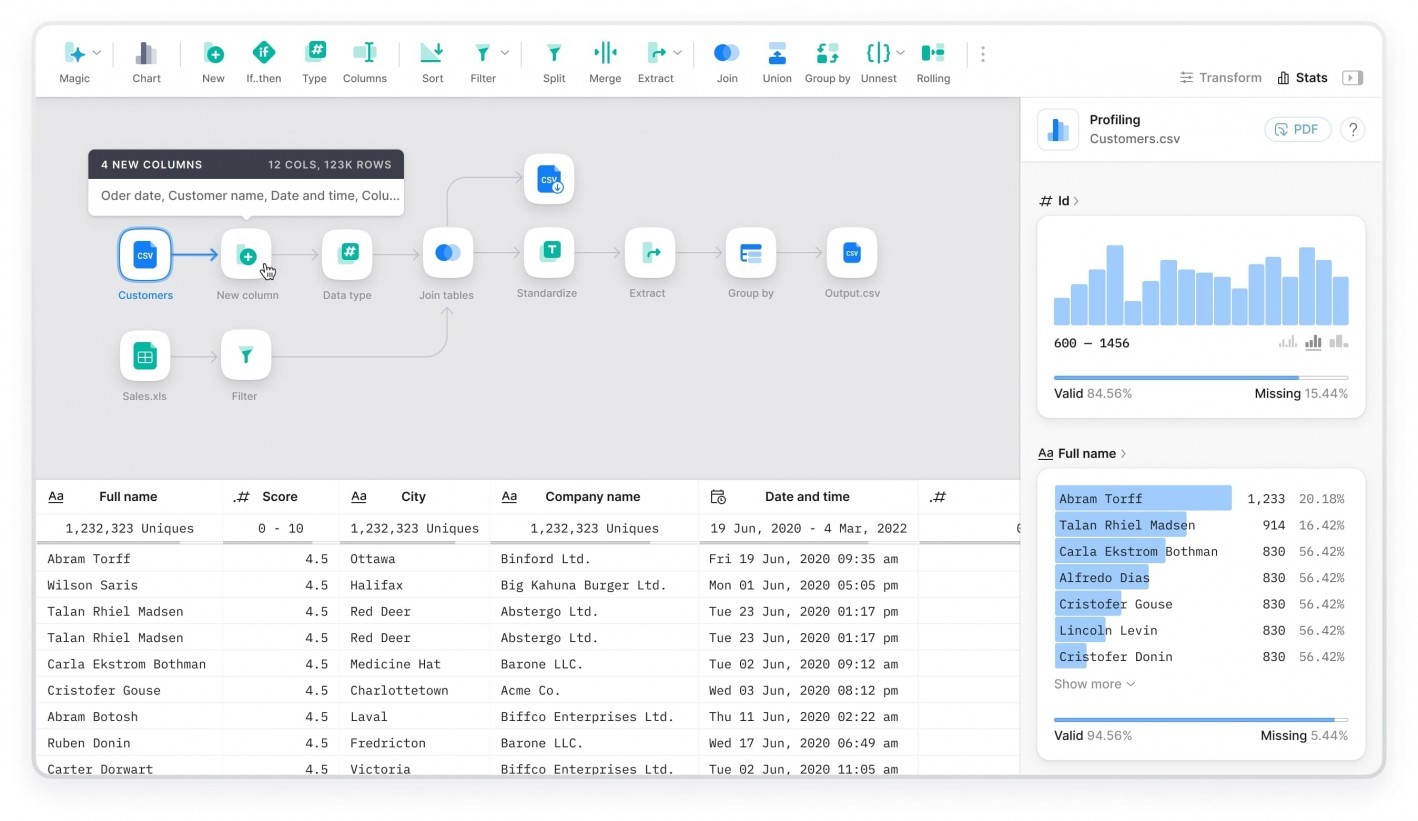This screenshot has width=1418, height=821.
Task: Select Abram Torff bar in profile
Action: (x=1143, y=498)
